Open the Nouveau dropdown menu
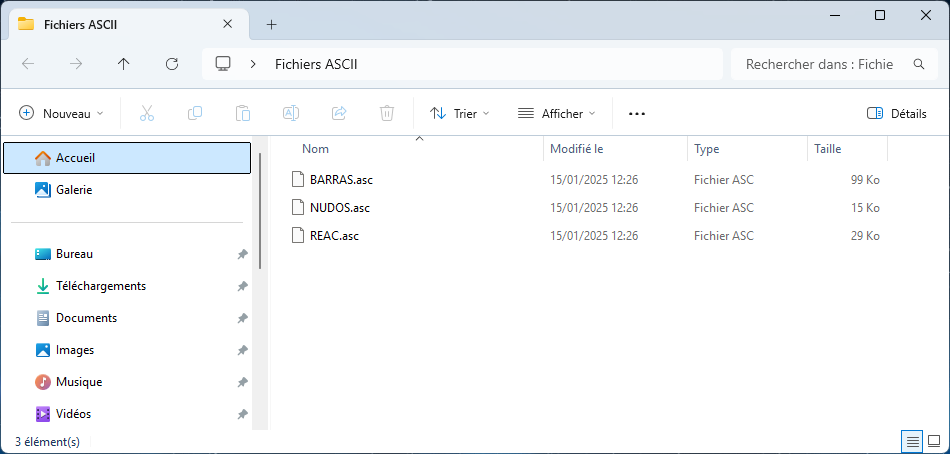The width and height of the screenshot is (950, 454). pos(61,113)
